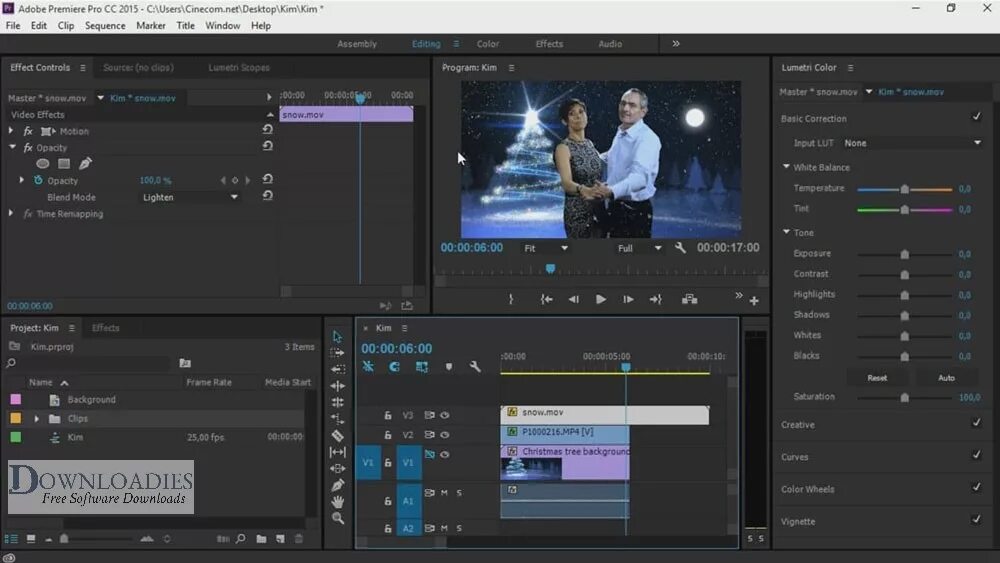
Task: Play the Program Monitor
Action: click(600, 299)
